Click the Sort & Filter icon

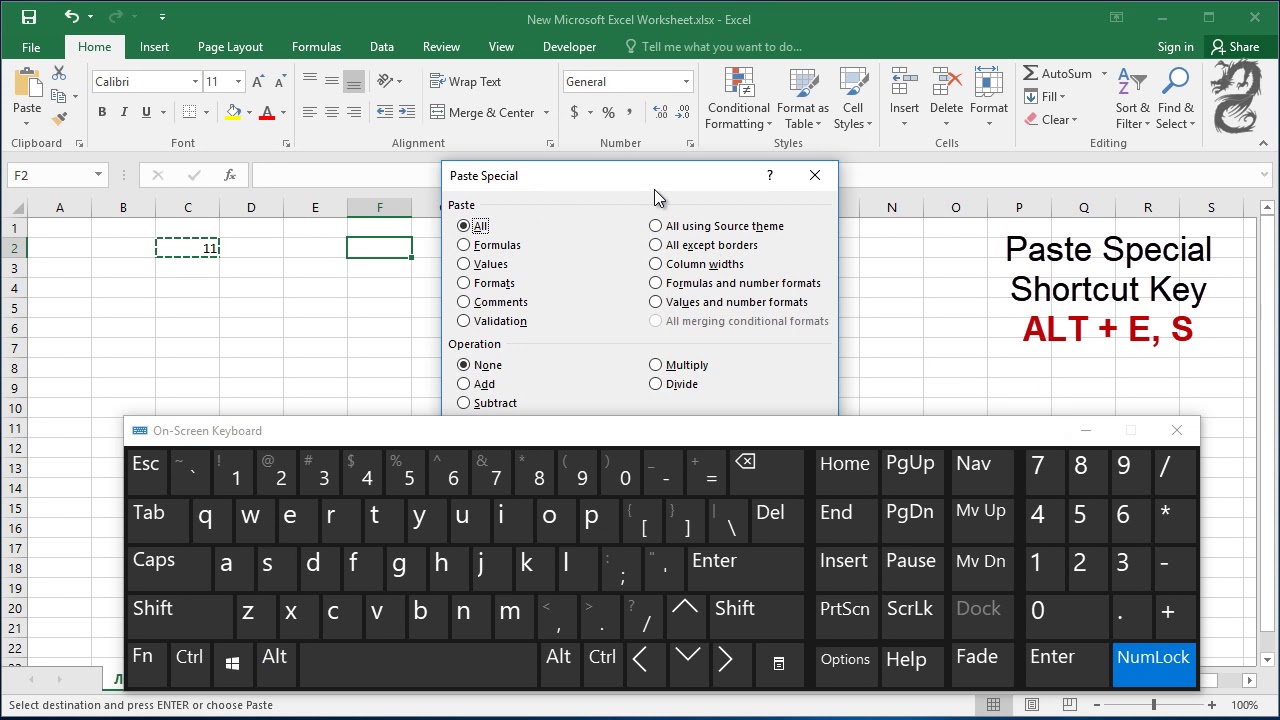tap(1133, 99)
